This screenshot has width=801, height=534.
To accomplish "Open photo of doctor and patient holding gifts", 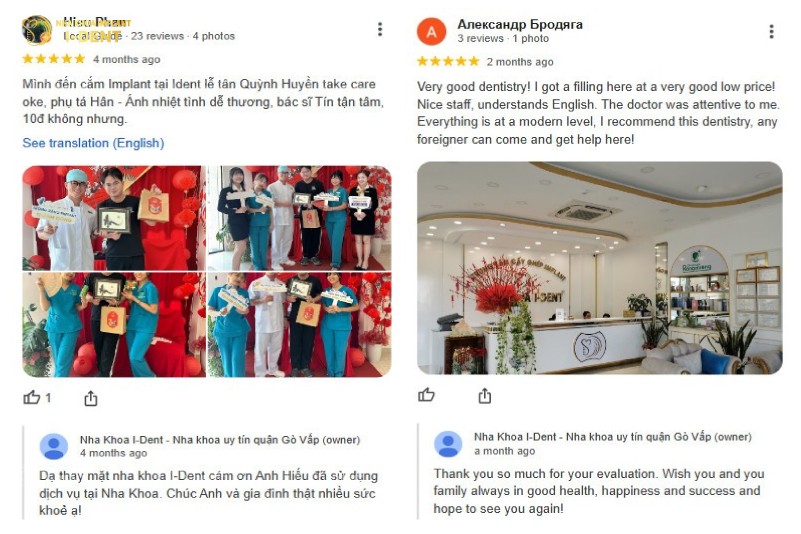I will coord(114,218).
